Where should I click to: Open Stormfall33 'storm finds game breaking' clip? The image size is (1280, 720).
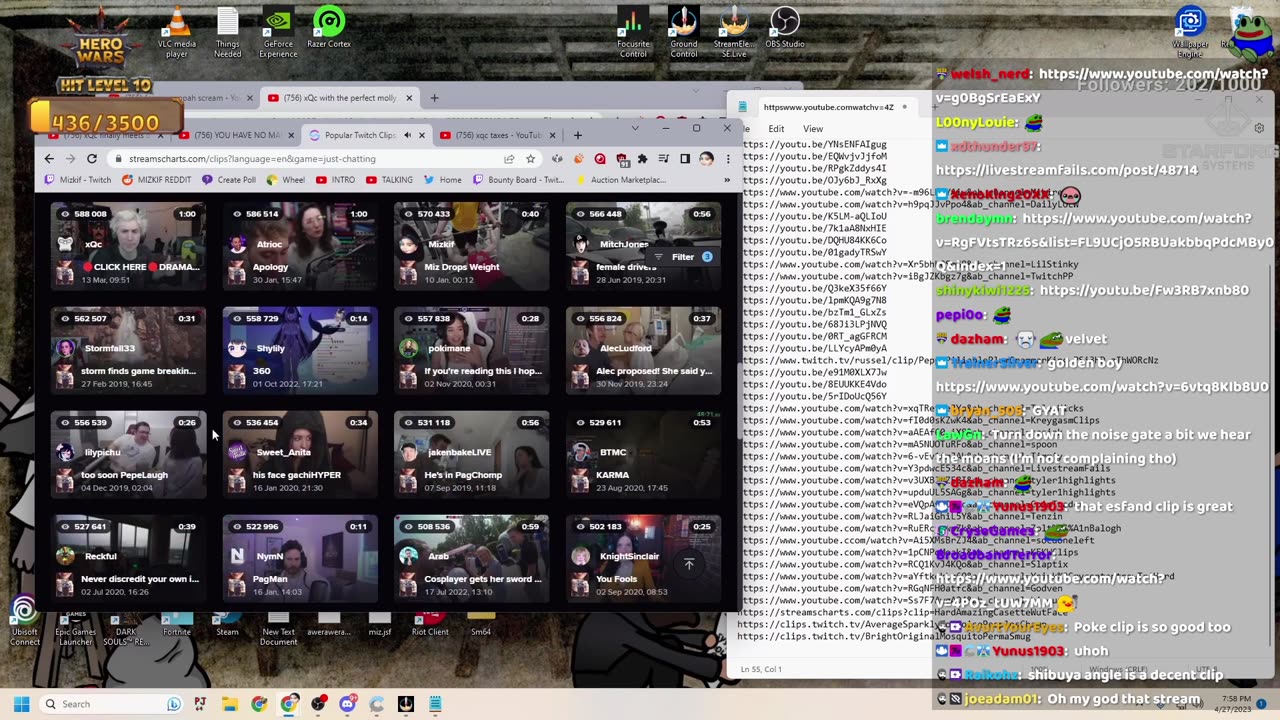(x=128, y=350)
